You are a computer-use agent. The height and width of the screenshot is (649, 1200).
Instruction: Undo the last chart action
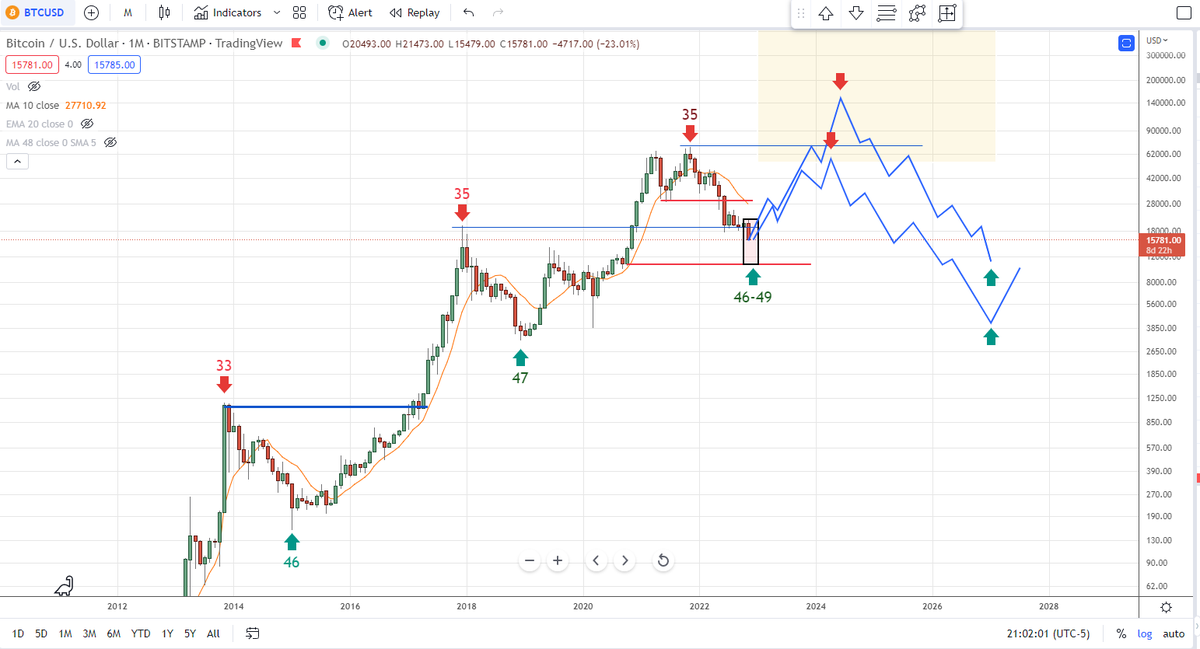click(x=468, y=13)
